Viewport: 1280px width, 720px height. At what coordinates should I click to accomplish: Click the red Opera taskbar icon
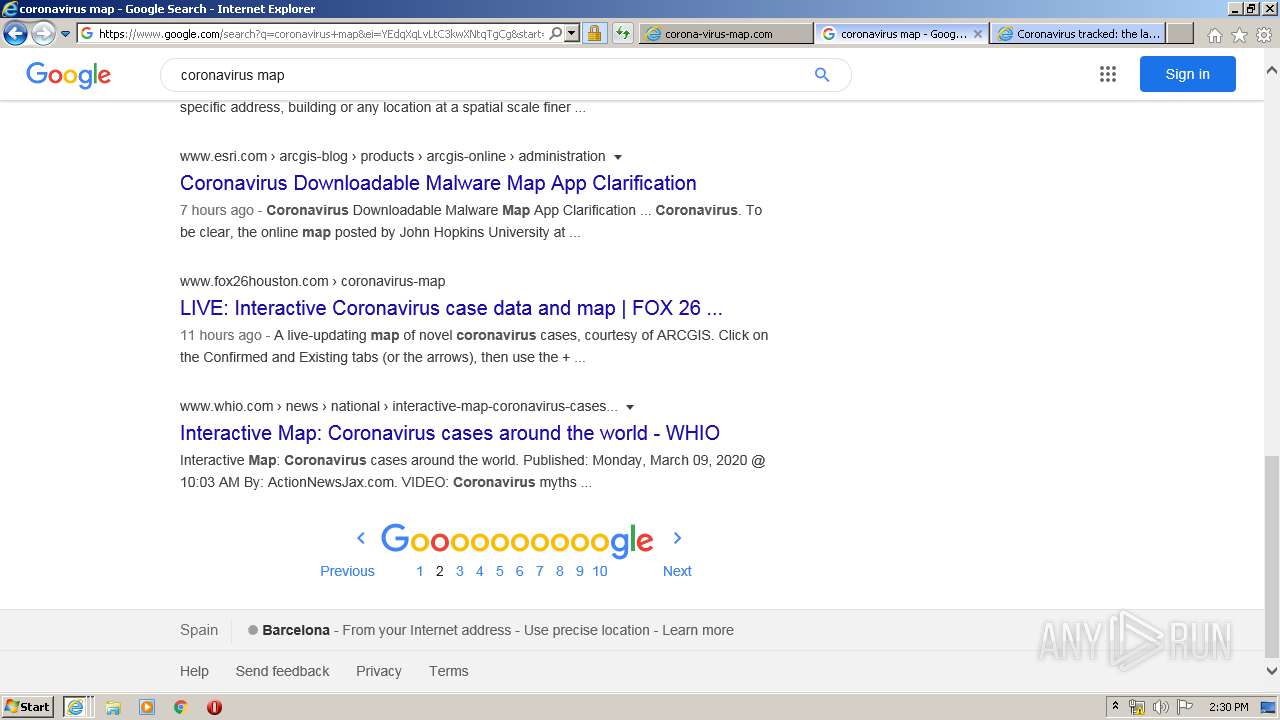pyautogui.click(x=214, y=707)
